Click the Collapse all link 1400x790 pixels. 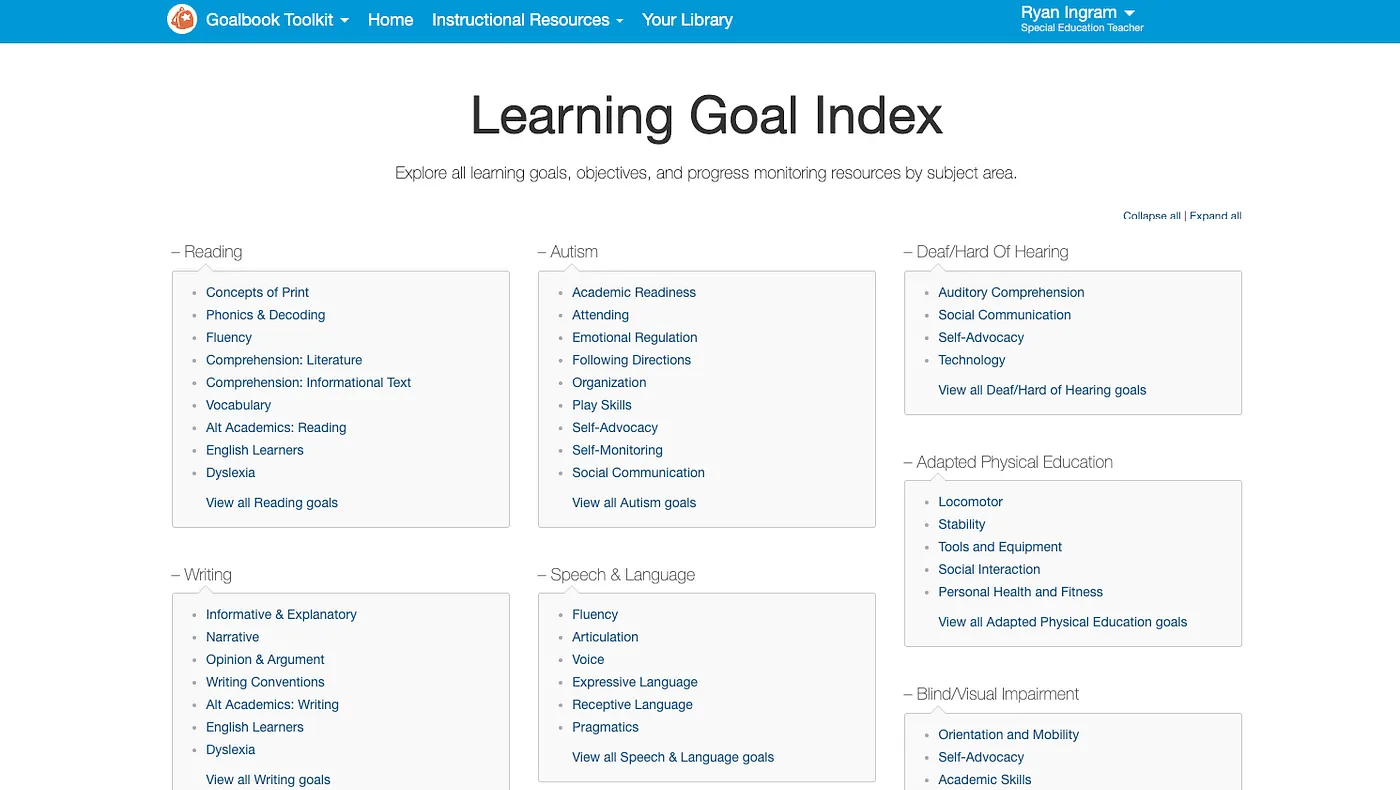[x=1150, y=215]
